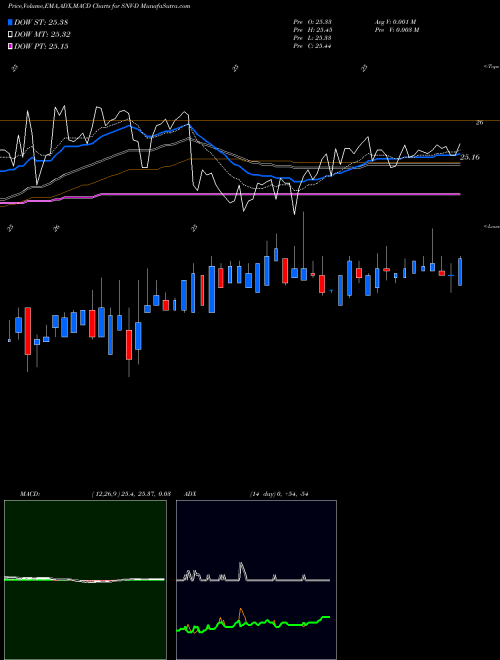Click the white DOW MT legend swatch
The width and height of the screenshot is (500, 660).
coord(11,35)
